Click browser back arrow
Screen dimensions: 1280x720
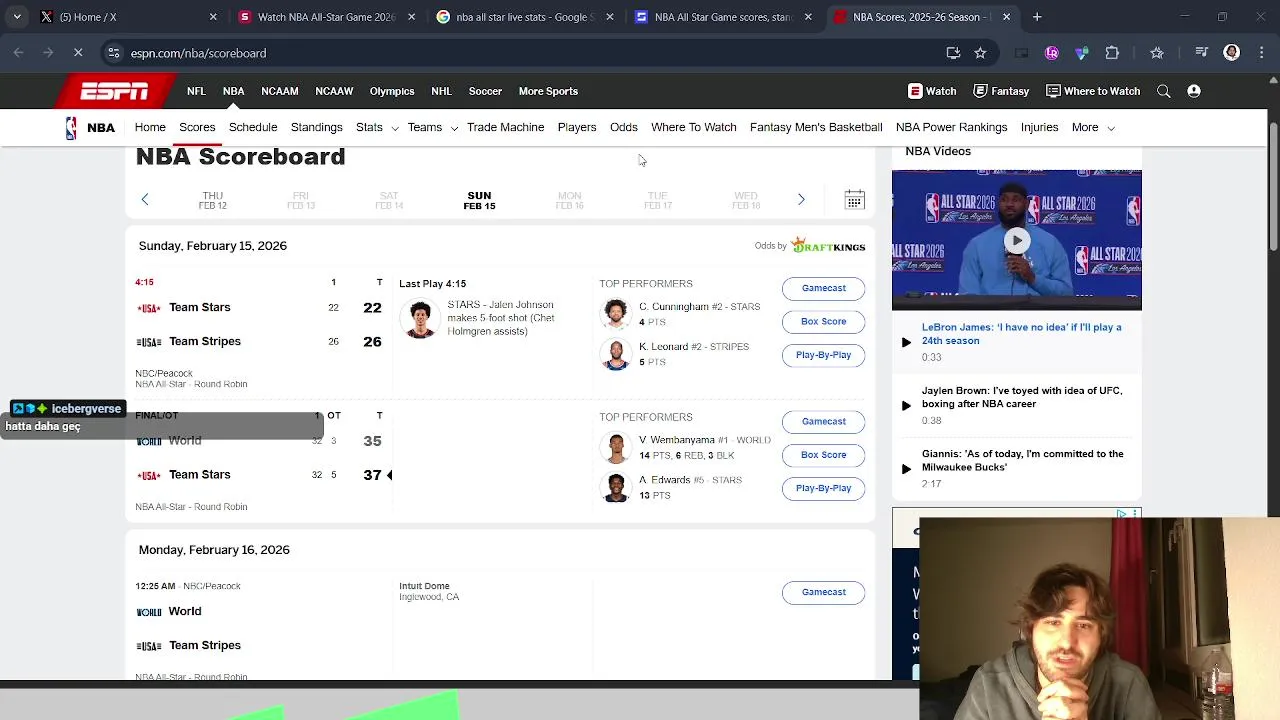19,53
